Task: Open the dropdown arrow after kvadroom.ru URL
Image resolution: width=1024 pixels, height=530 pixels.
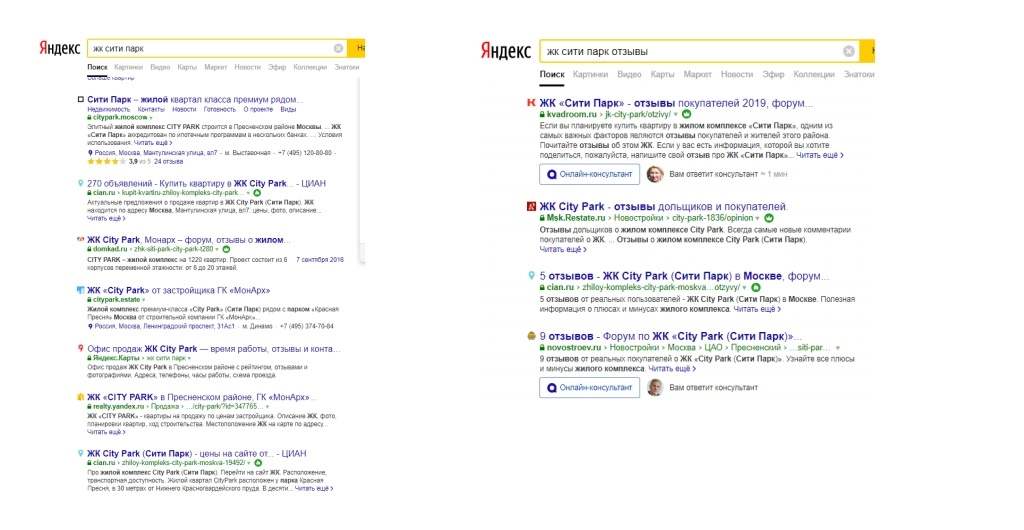Action: pyautogui.click(x=676, y=114)
